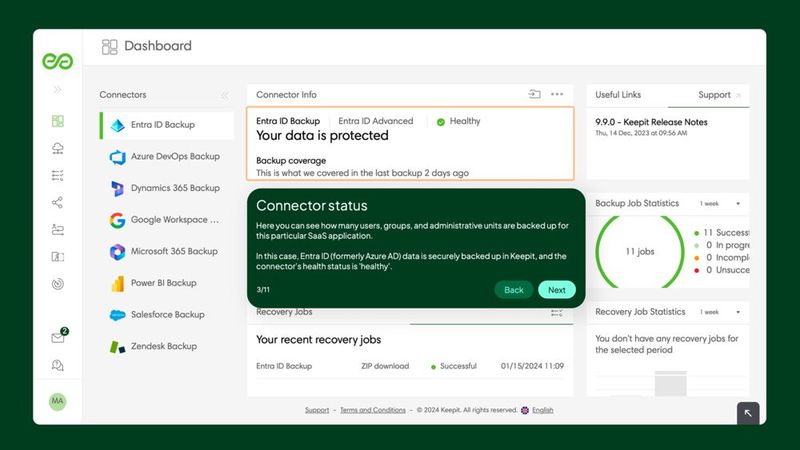800x450 pixels.
Task: Click the MA user avatar
Action: click(58, 402)
